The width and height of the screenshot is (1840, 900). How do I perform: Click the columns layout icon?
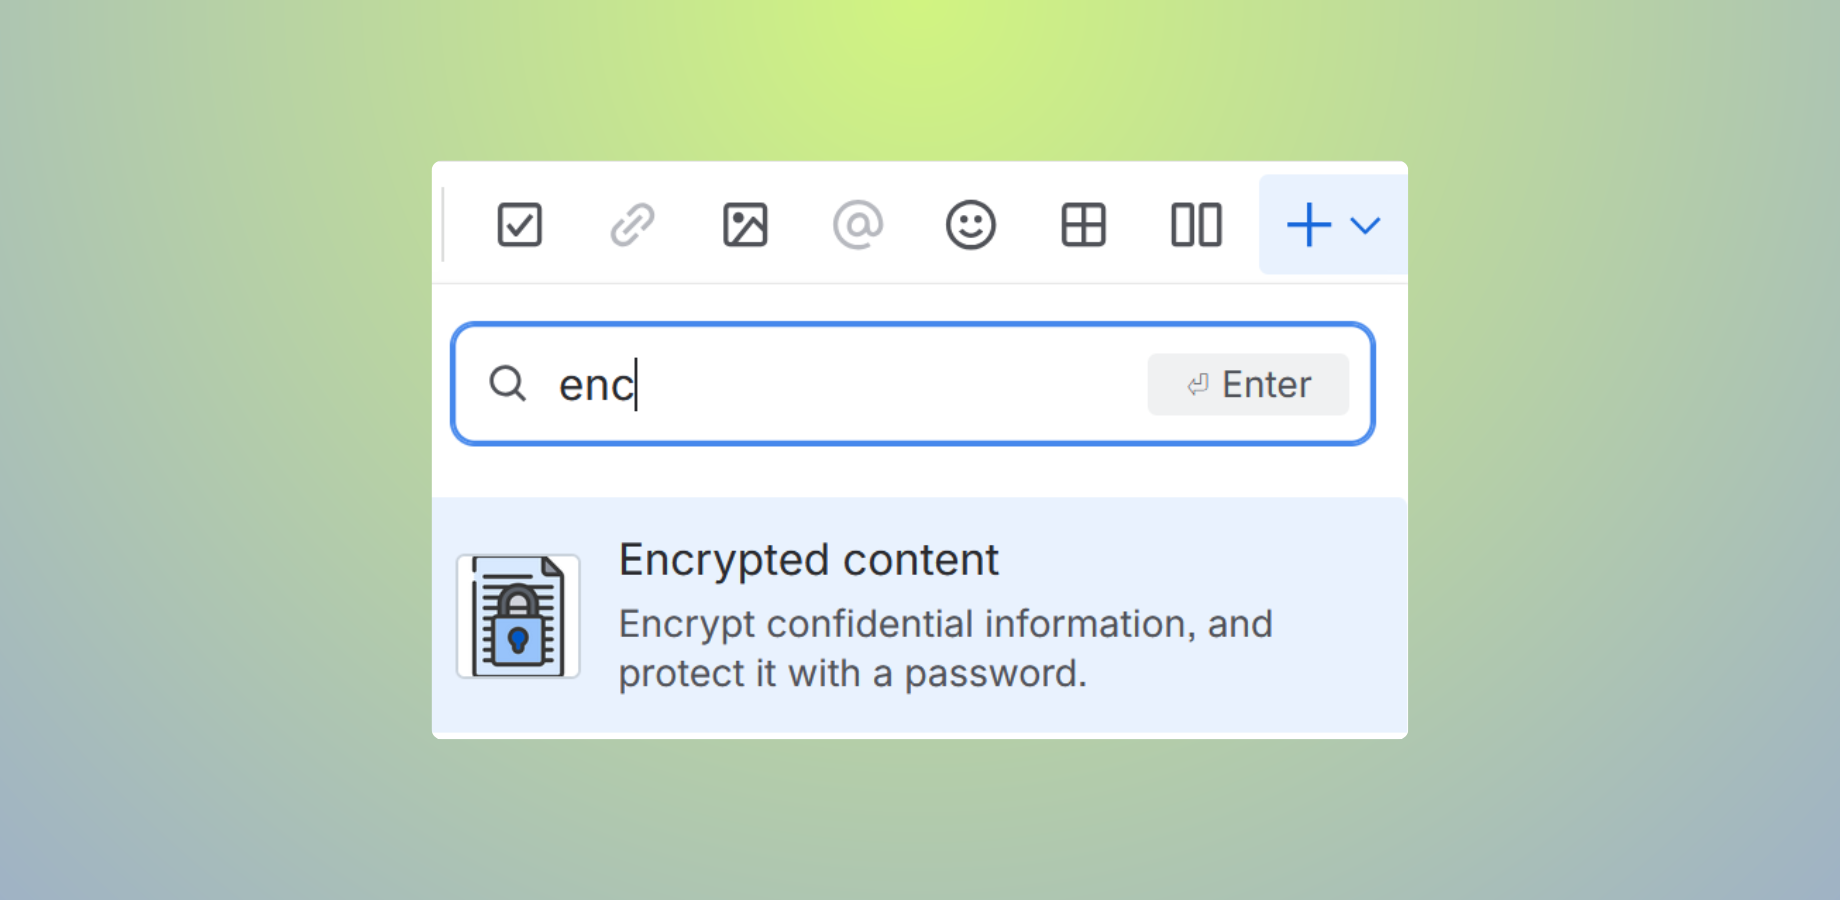pos(1196,225)
